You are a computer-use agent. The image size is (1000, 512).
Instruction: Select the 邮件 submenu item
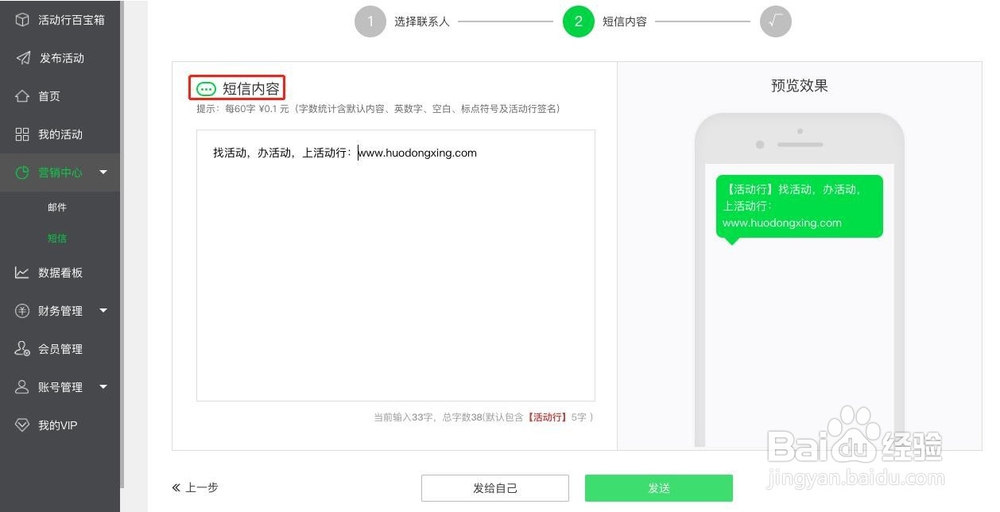point(57,207)
